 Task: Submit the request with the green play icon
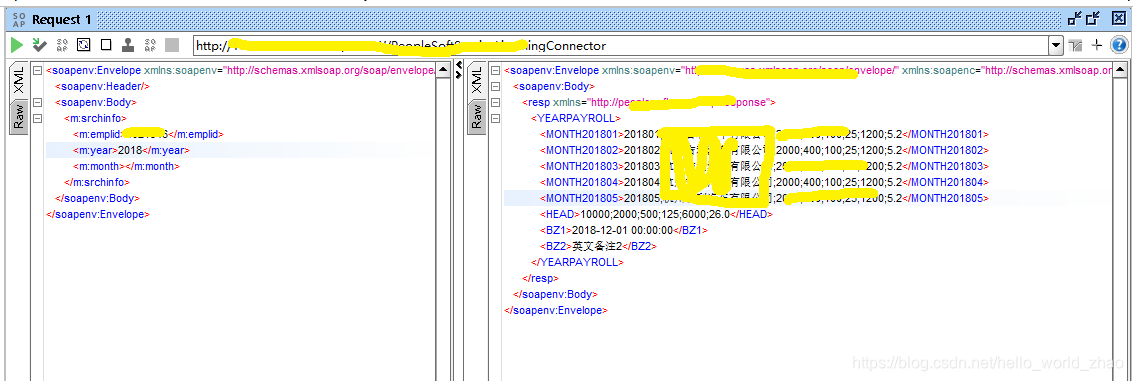(17, 46)
